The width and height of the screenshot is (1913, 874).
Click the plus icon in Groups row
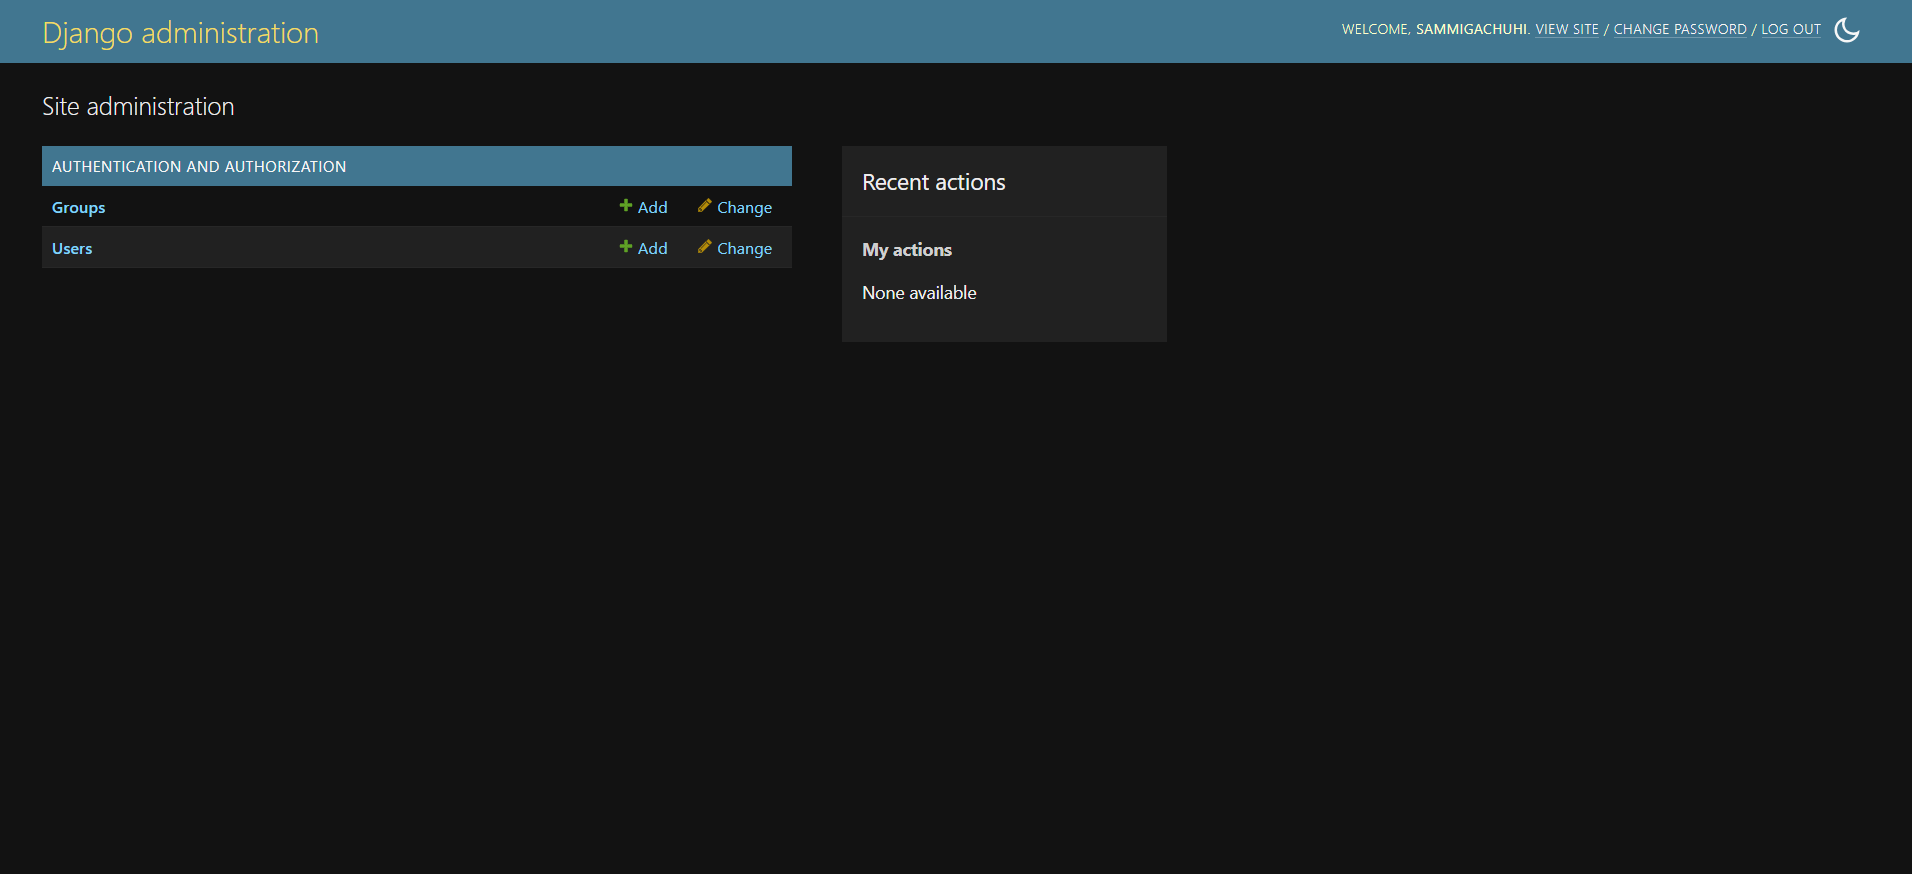[626, 206]
